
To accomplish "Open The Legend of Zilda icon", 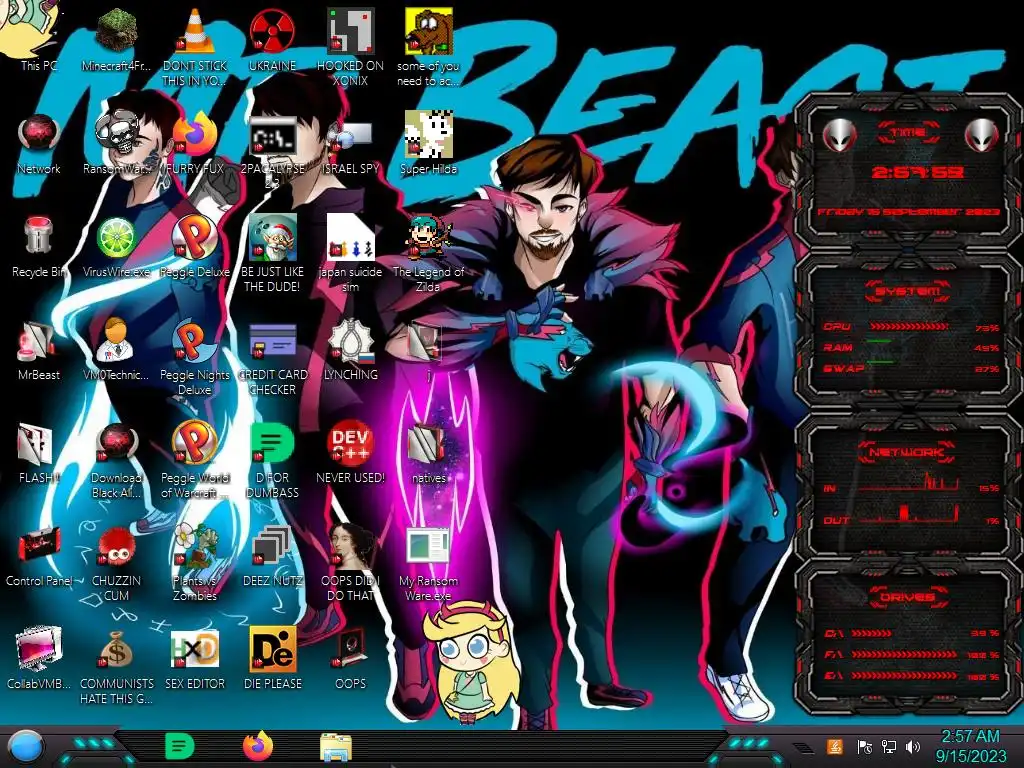I will (x=428, y=238).
